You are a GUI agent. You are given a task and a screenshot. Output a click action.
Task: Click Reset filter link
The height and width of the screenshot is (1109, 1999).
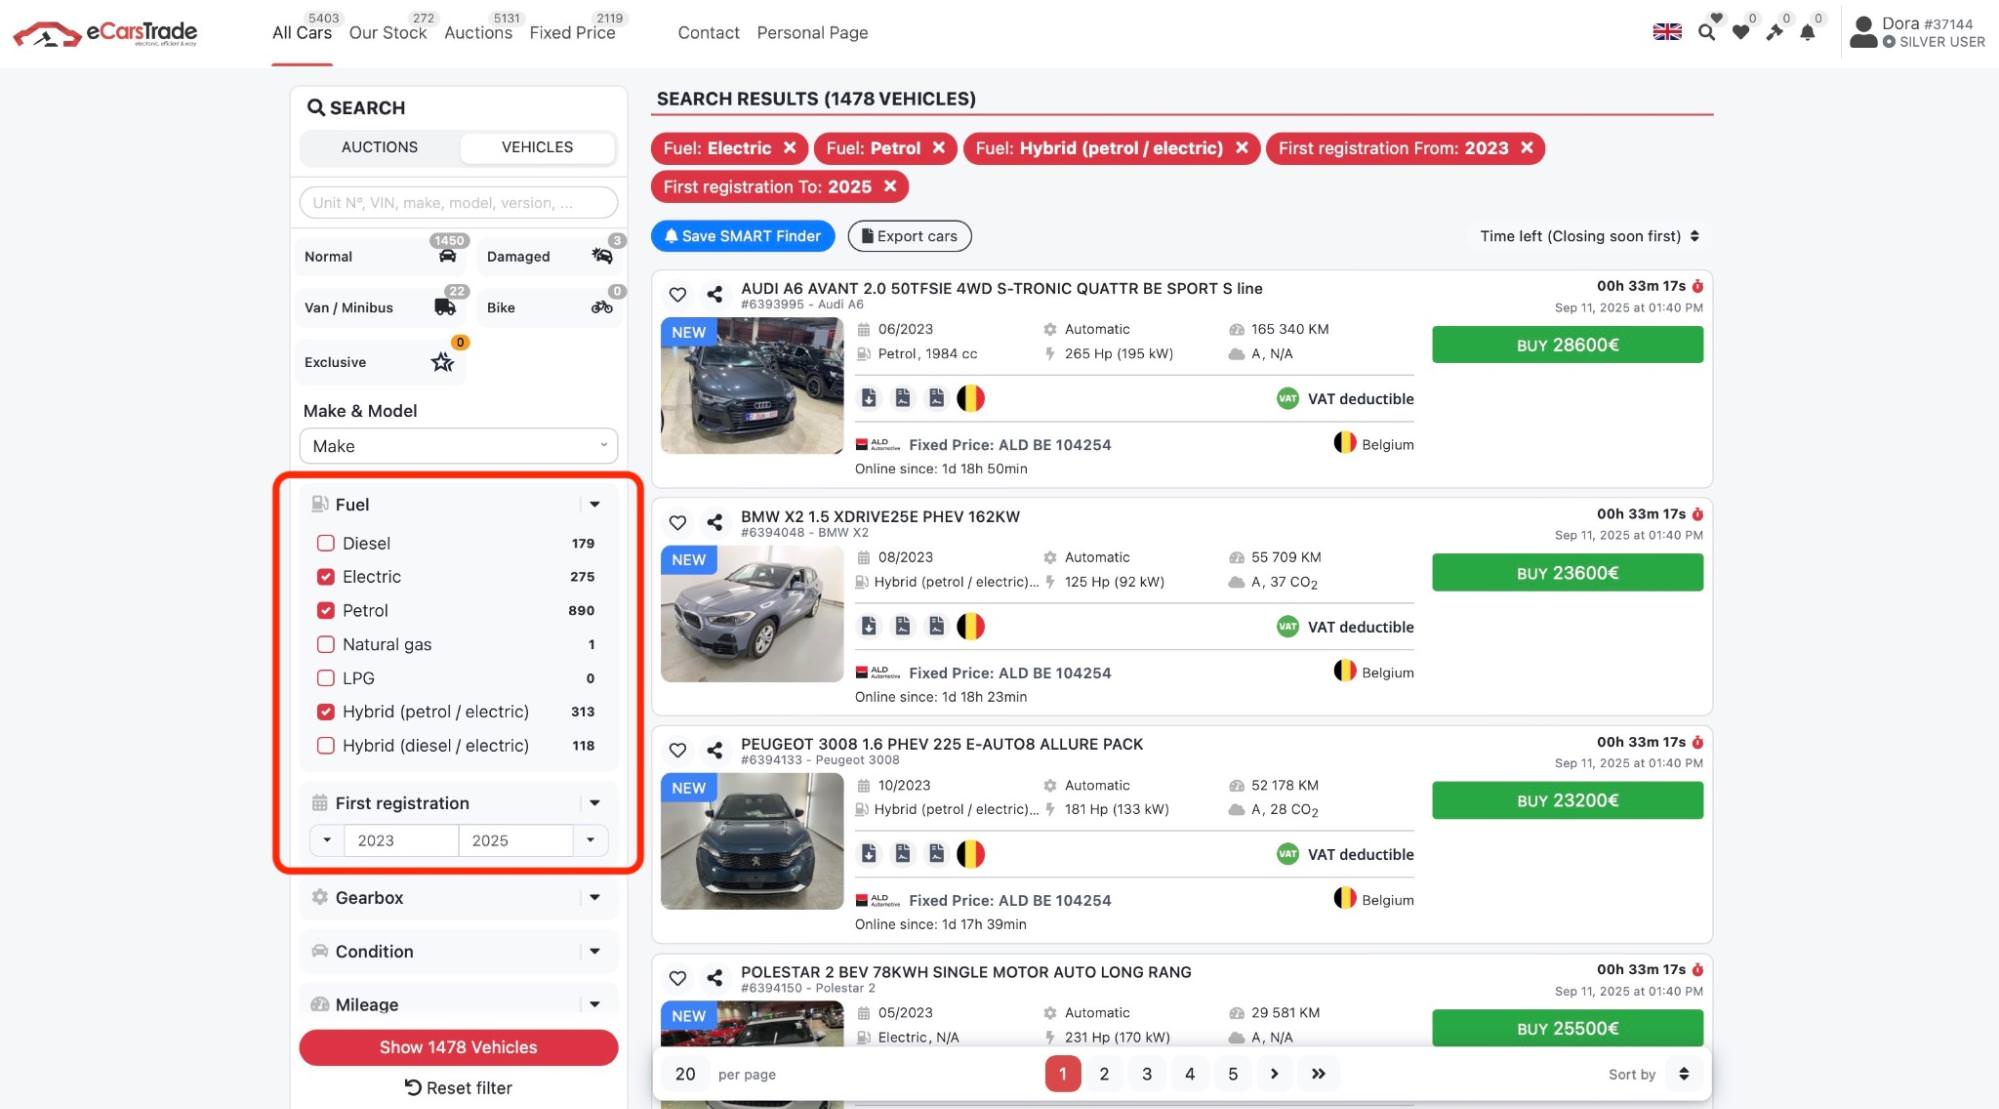pyautogui.click(x=459, y=1088)
